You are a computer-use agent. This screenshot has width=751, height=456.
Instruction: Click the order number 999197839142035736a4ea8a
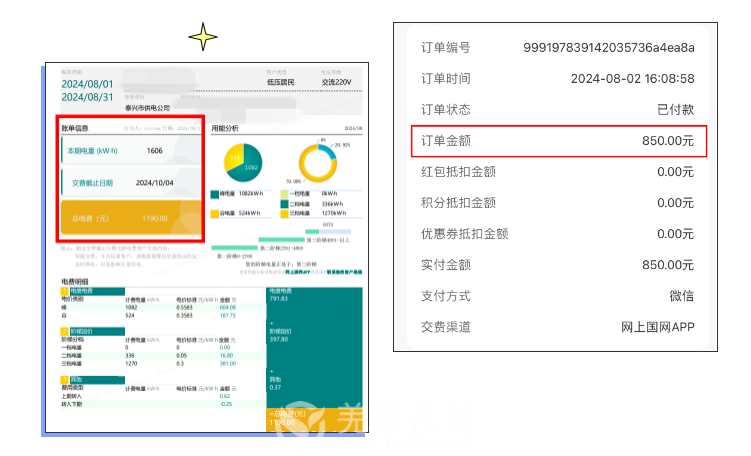[x=609, y=47]
